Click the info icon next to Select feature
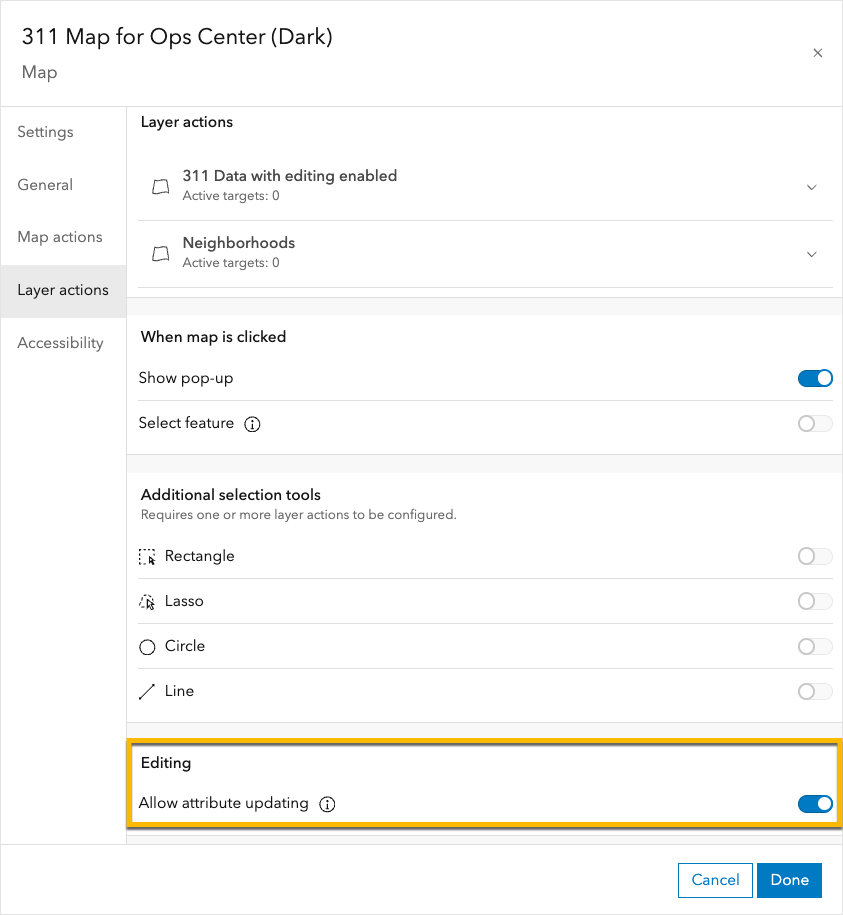The width and height of the screenshot is (843, 915). [x=252, y=424]
